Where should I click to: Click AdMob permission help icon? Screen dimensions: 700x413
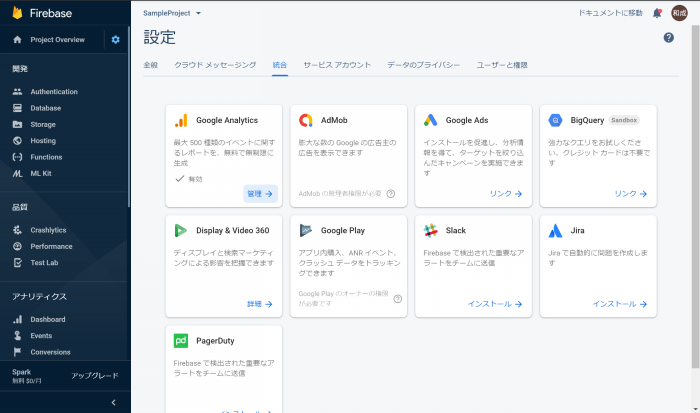(x=391, y=194)
